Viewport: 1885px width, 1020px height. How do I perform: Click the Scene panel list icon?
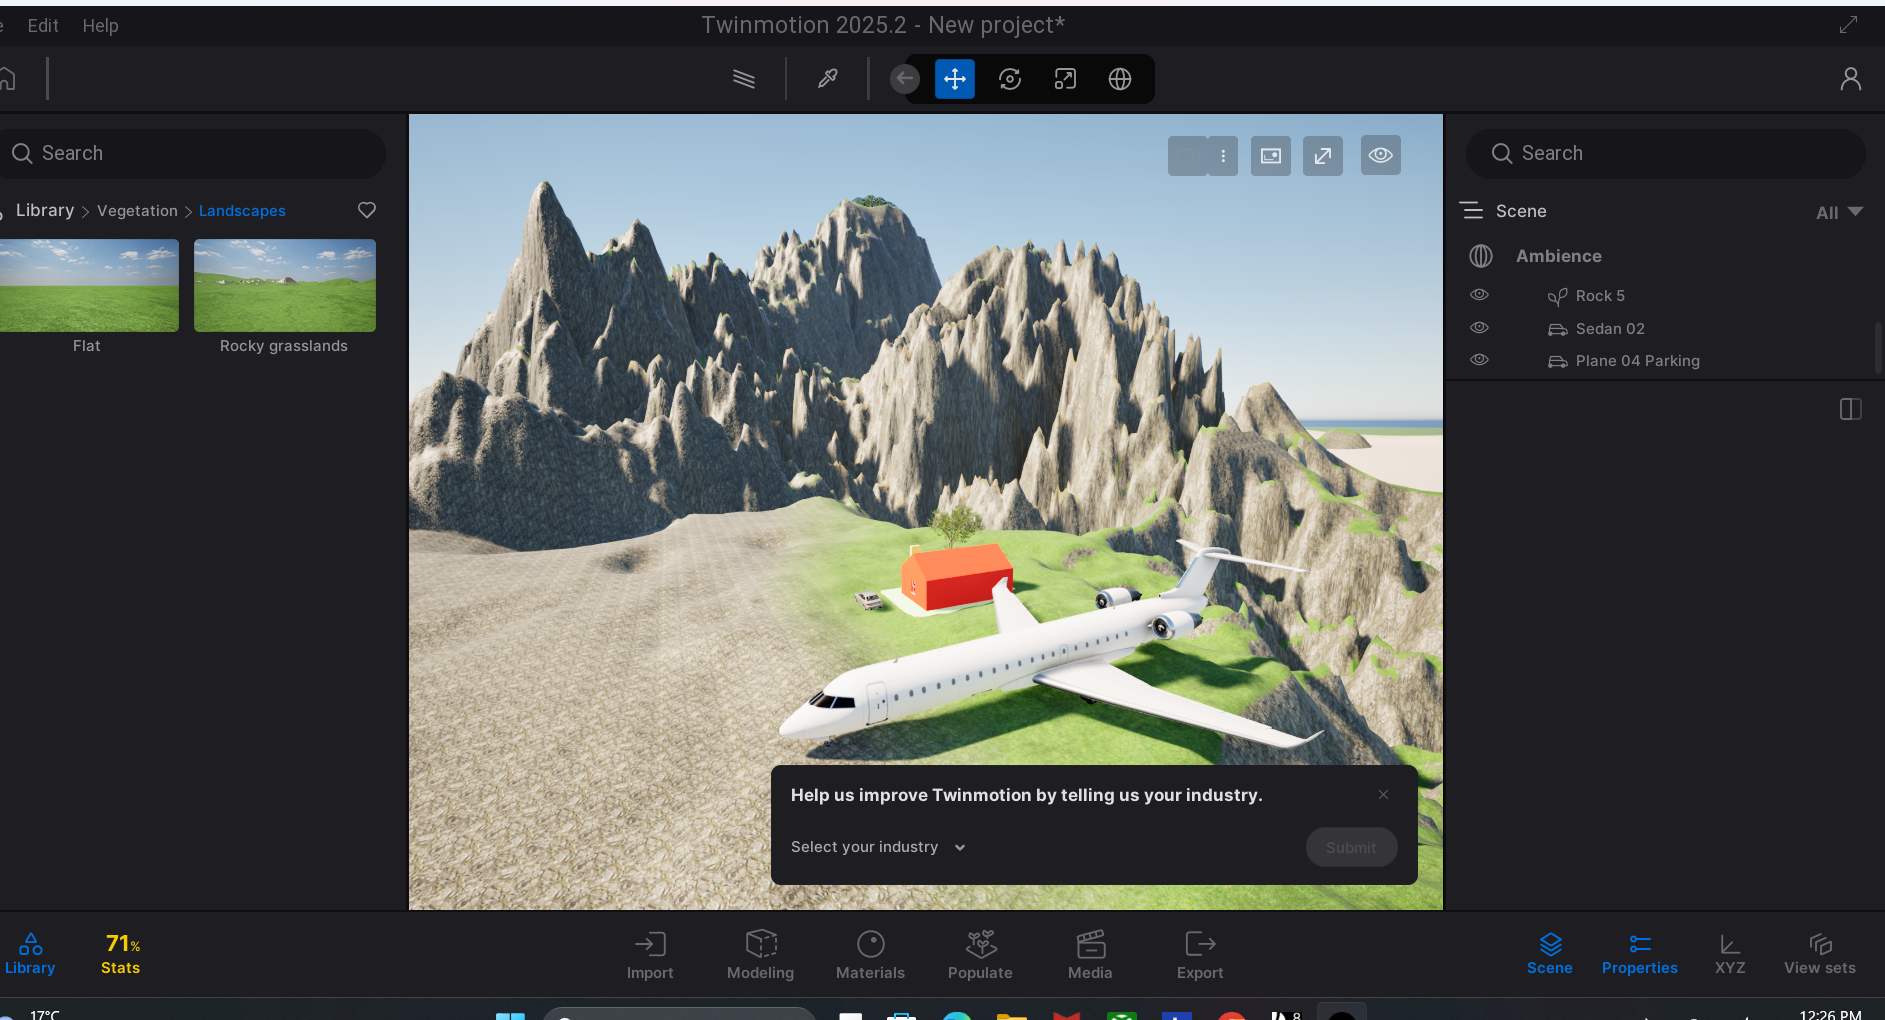[1471, 210]
